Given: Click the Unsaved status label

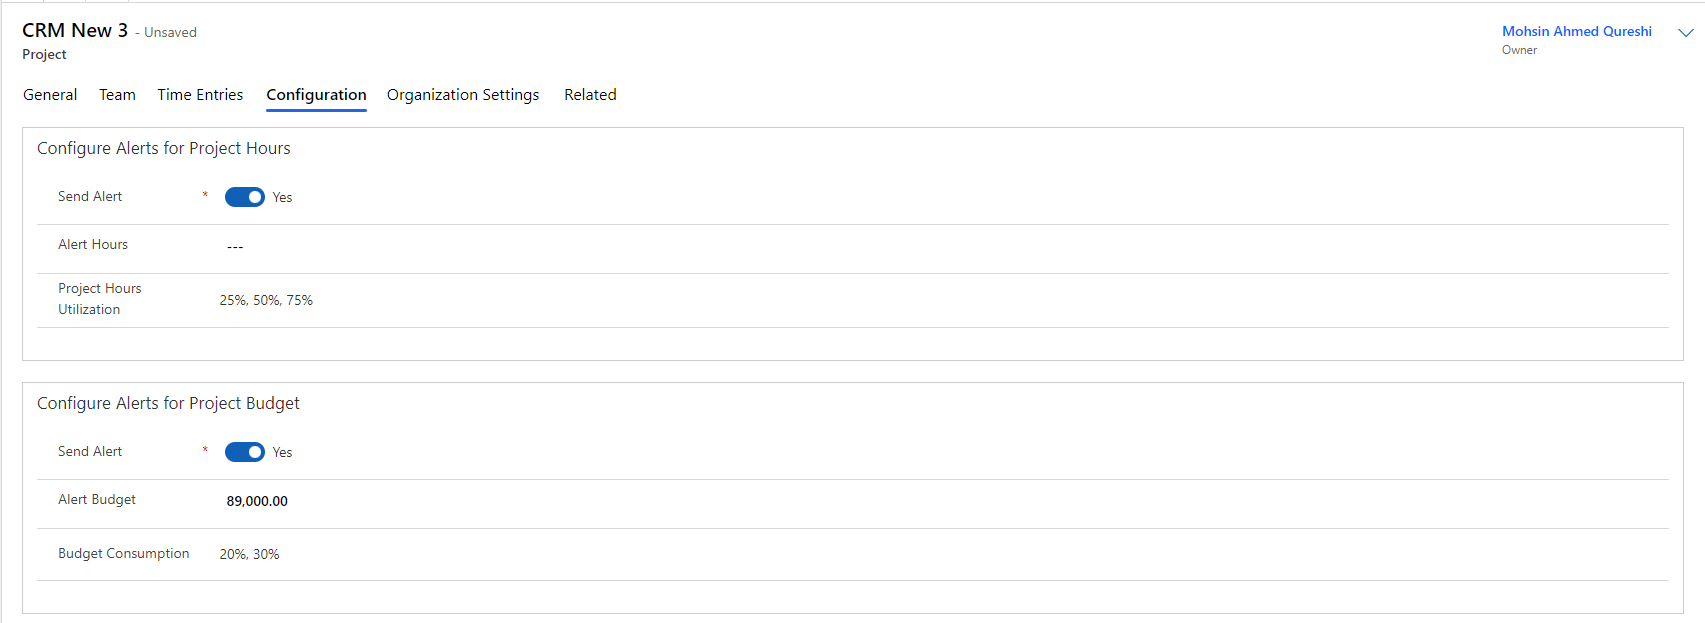Looking at the screenshot, I should pyautogui.click(x=170, y=32).
